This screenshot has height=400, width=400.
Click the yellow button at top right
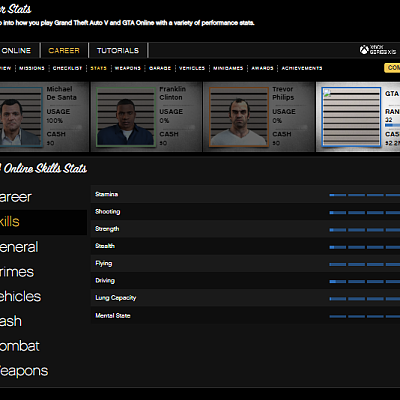[392, 68]
